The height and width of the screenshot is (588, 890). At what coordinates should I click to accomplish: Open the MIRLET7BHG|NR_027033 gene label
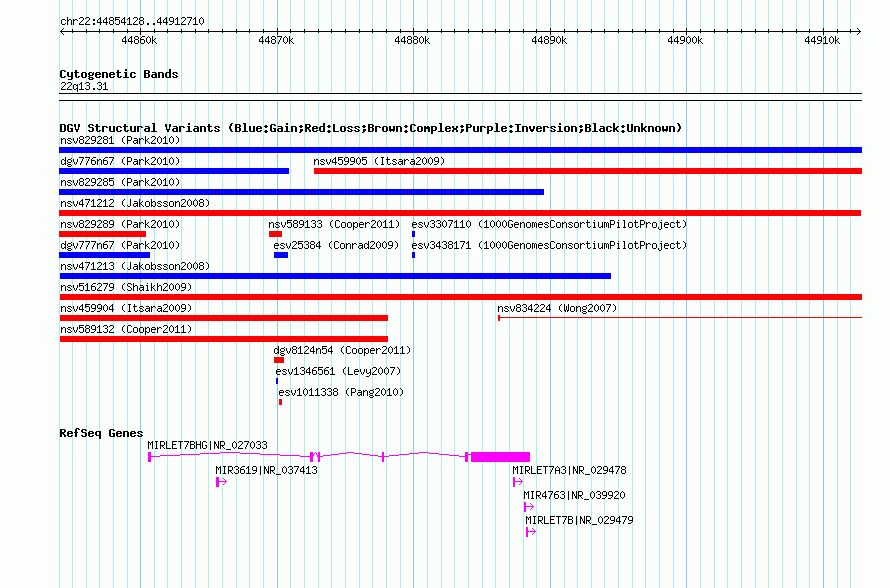207,445
